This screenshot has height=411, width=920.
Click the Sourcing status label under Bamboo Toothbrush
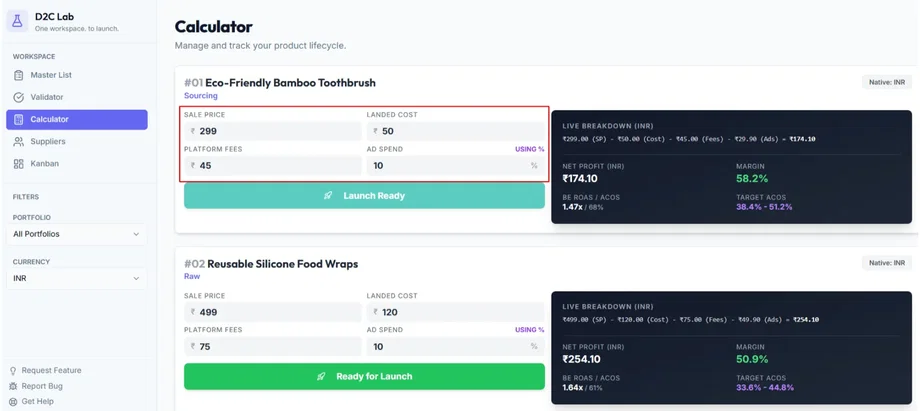tap(200, 96)
